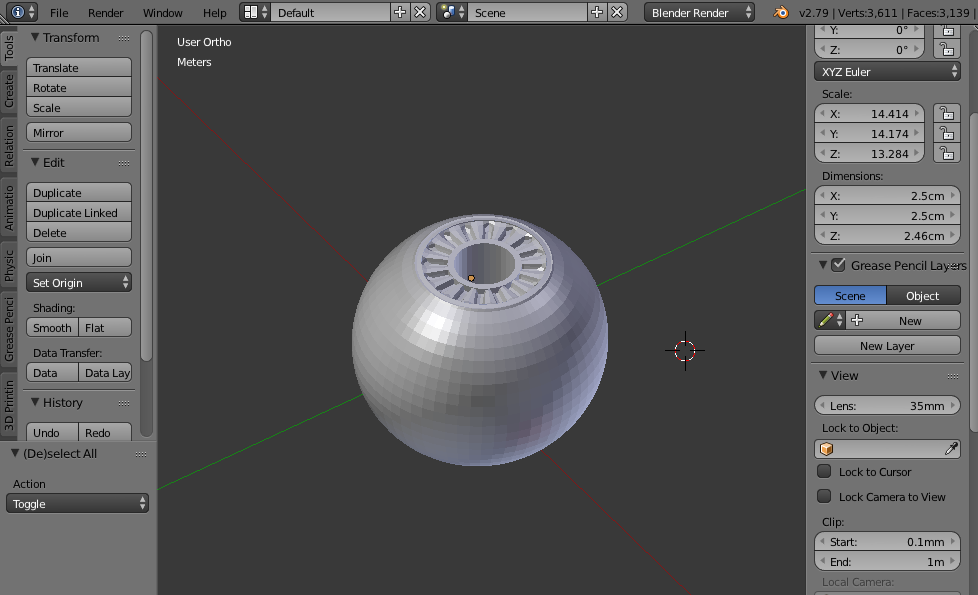Select the grease pencil draw icon near New

point(827,319)
